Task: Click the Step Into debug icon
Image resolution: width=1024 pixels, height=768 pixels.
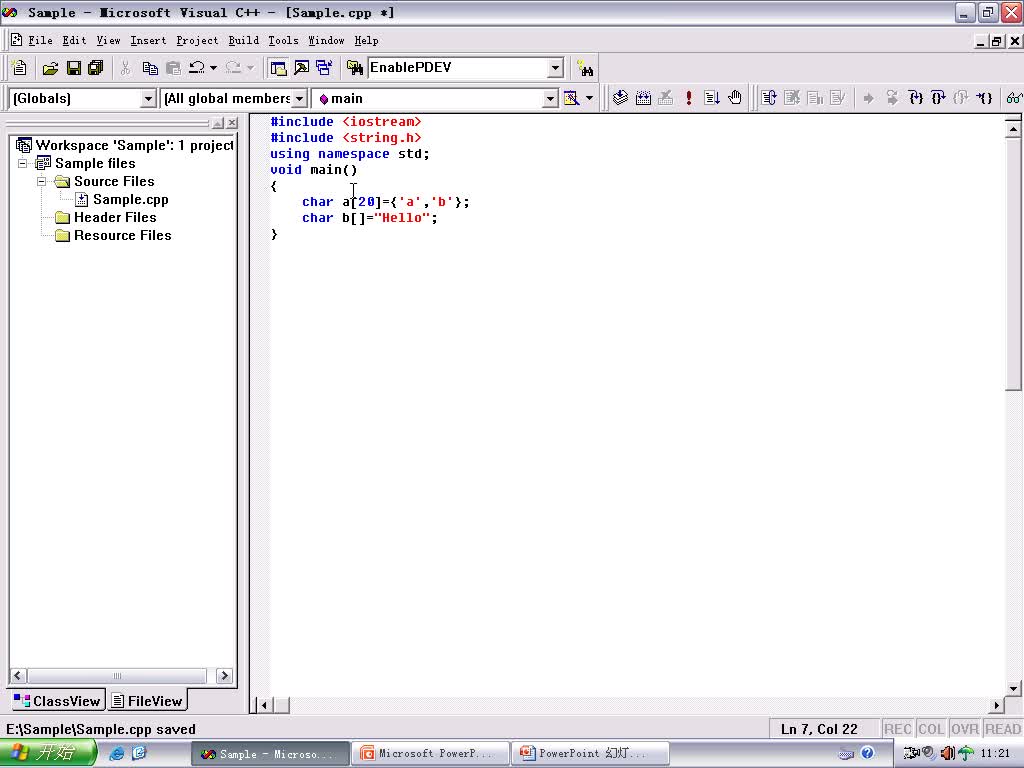Action: click(916, 99)
